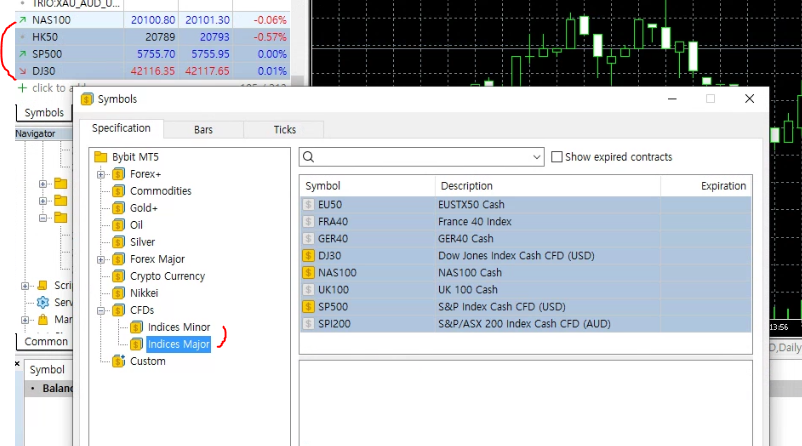This screenshot has height=446, width=802.
Task: Enable Show expired contracts checkbox
Action: [556, 157]
